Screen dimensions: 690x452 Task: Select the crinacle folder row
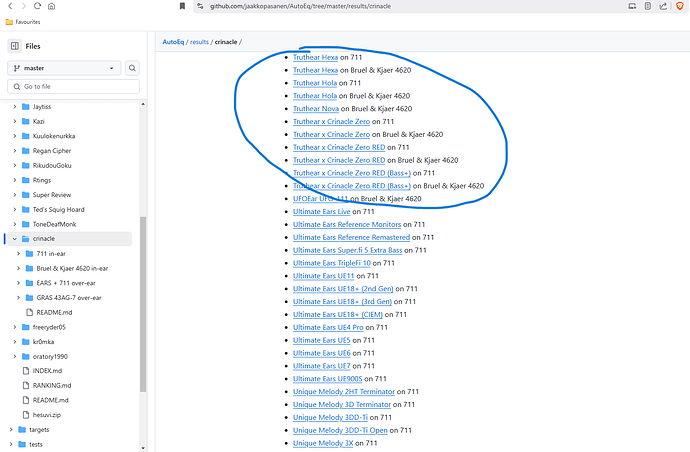[x=69, y=239]
